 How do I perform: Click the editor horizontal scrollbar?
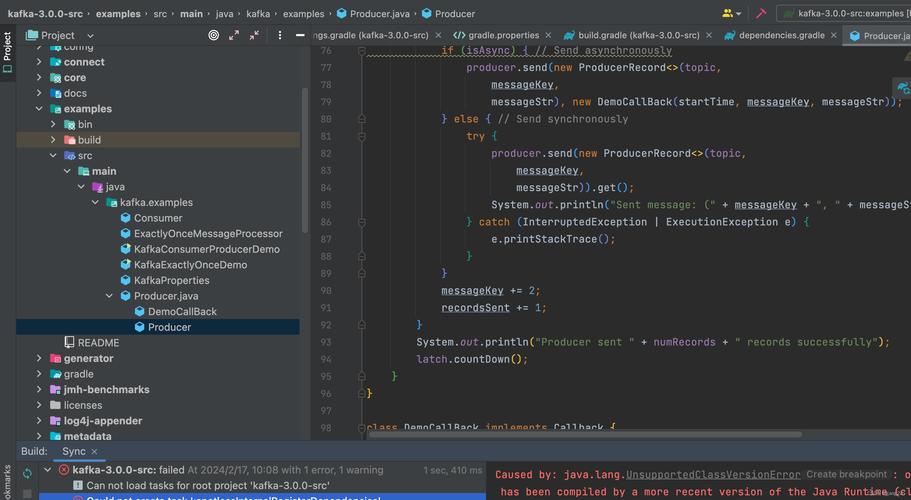(x=585, y=434)
